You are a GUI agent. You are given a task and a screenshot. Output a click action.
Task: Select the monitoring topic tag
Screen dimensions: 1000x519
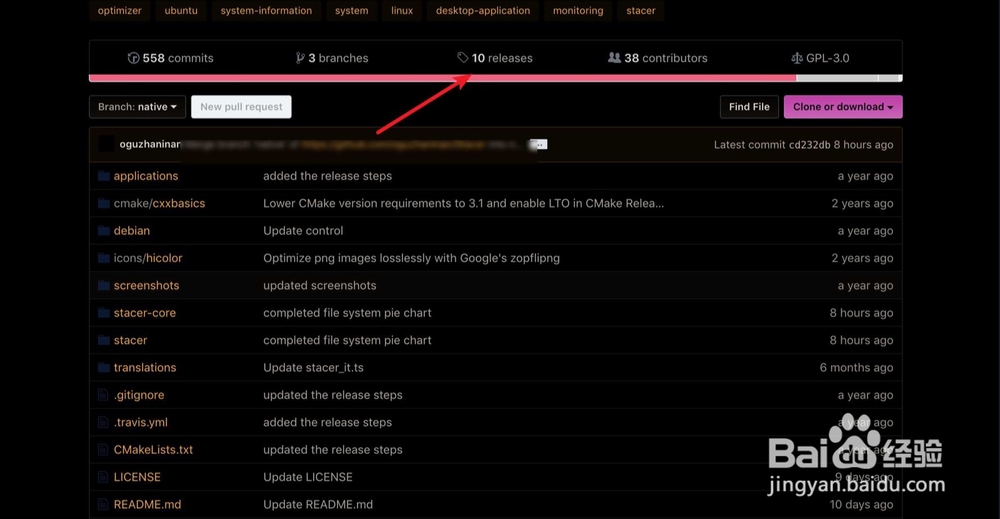[578, 11]
